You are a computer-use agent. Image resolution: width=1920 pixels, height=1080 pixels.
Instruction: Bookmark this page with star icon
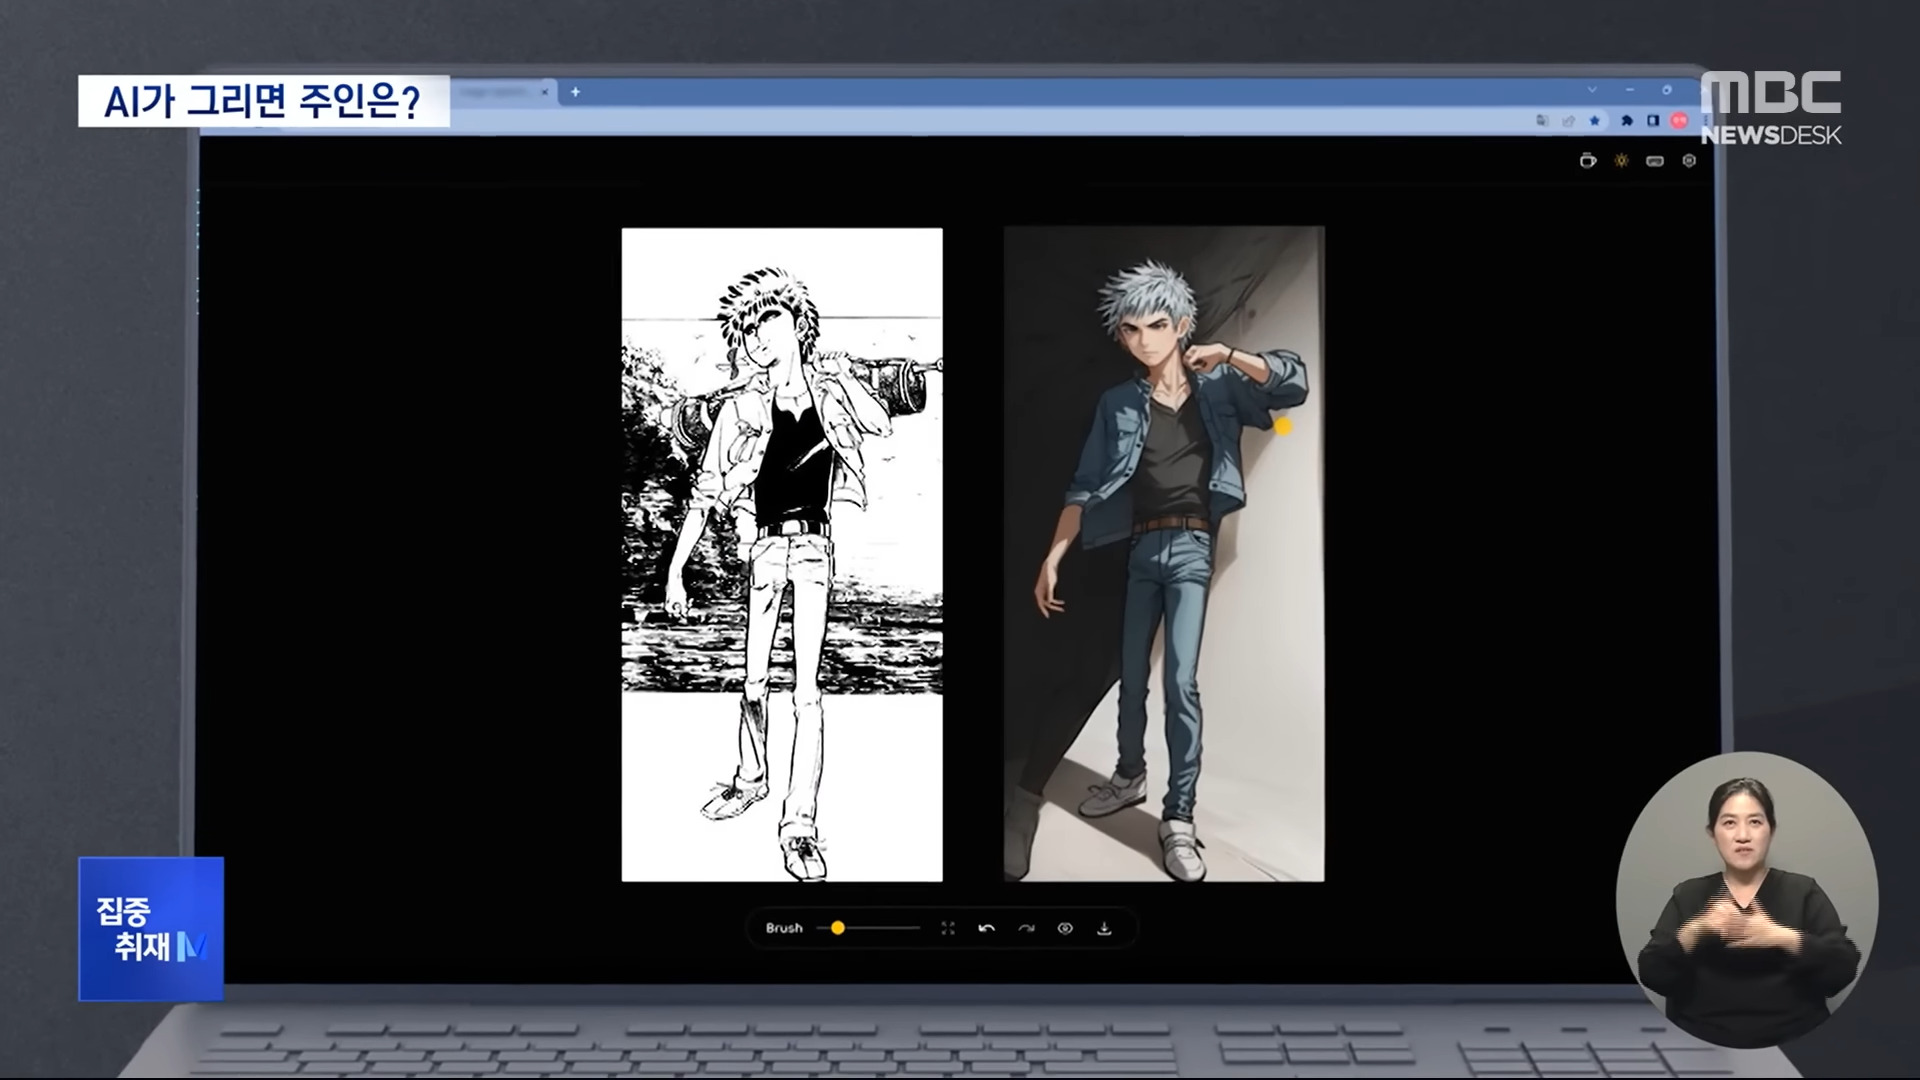[x=1595, y=121]
